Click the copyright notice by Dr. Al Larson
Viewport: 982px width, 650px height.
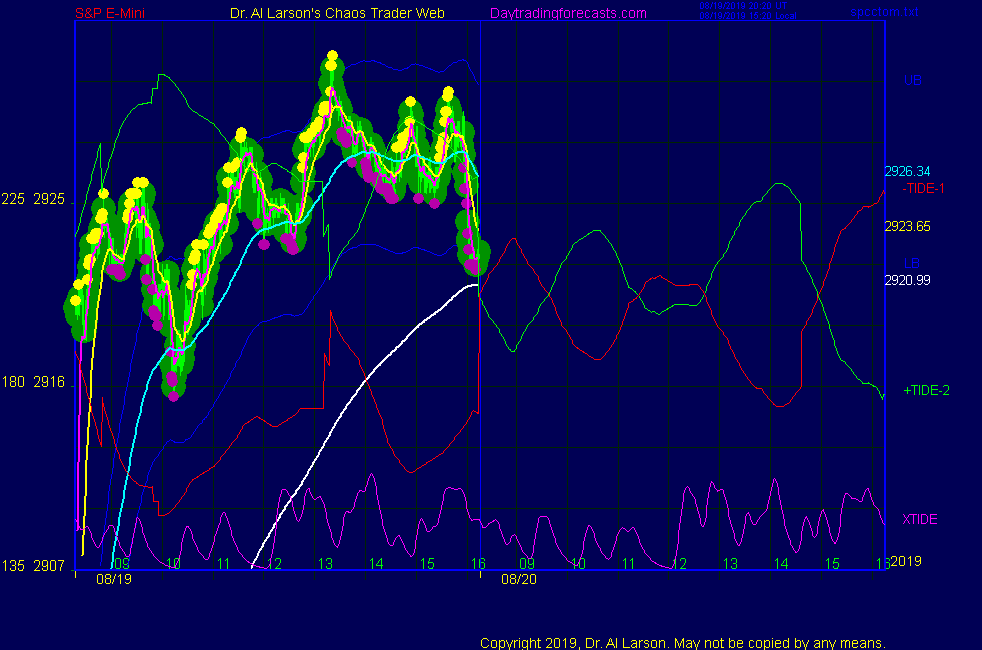[x=683, y=643]
